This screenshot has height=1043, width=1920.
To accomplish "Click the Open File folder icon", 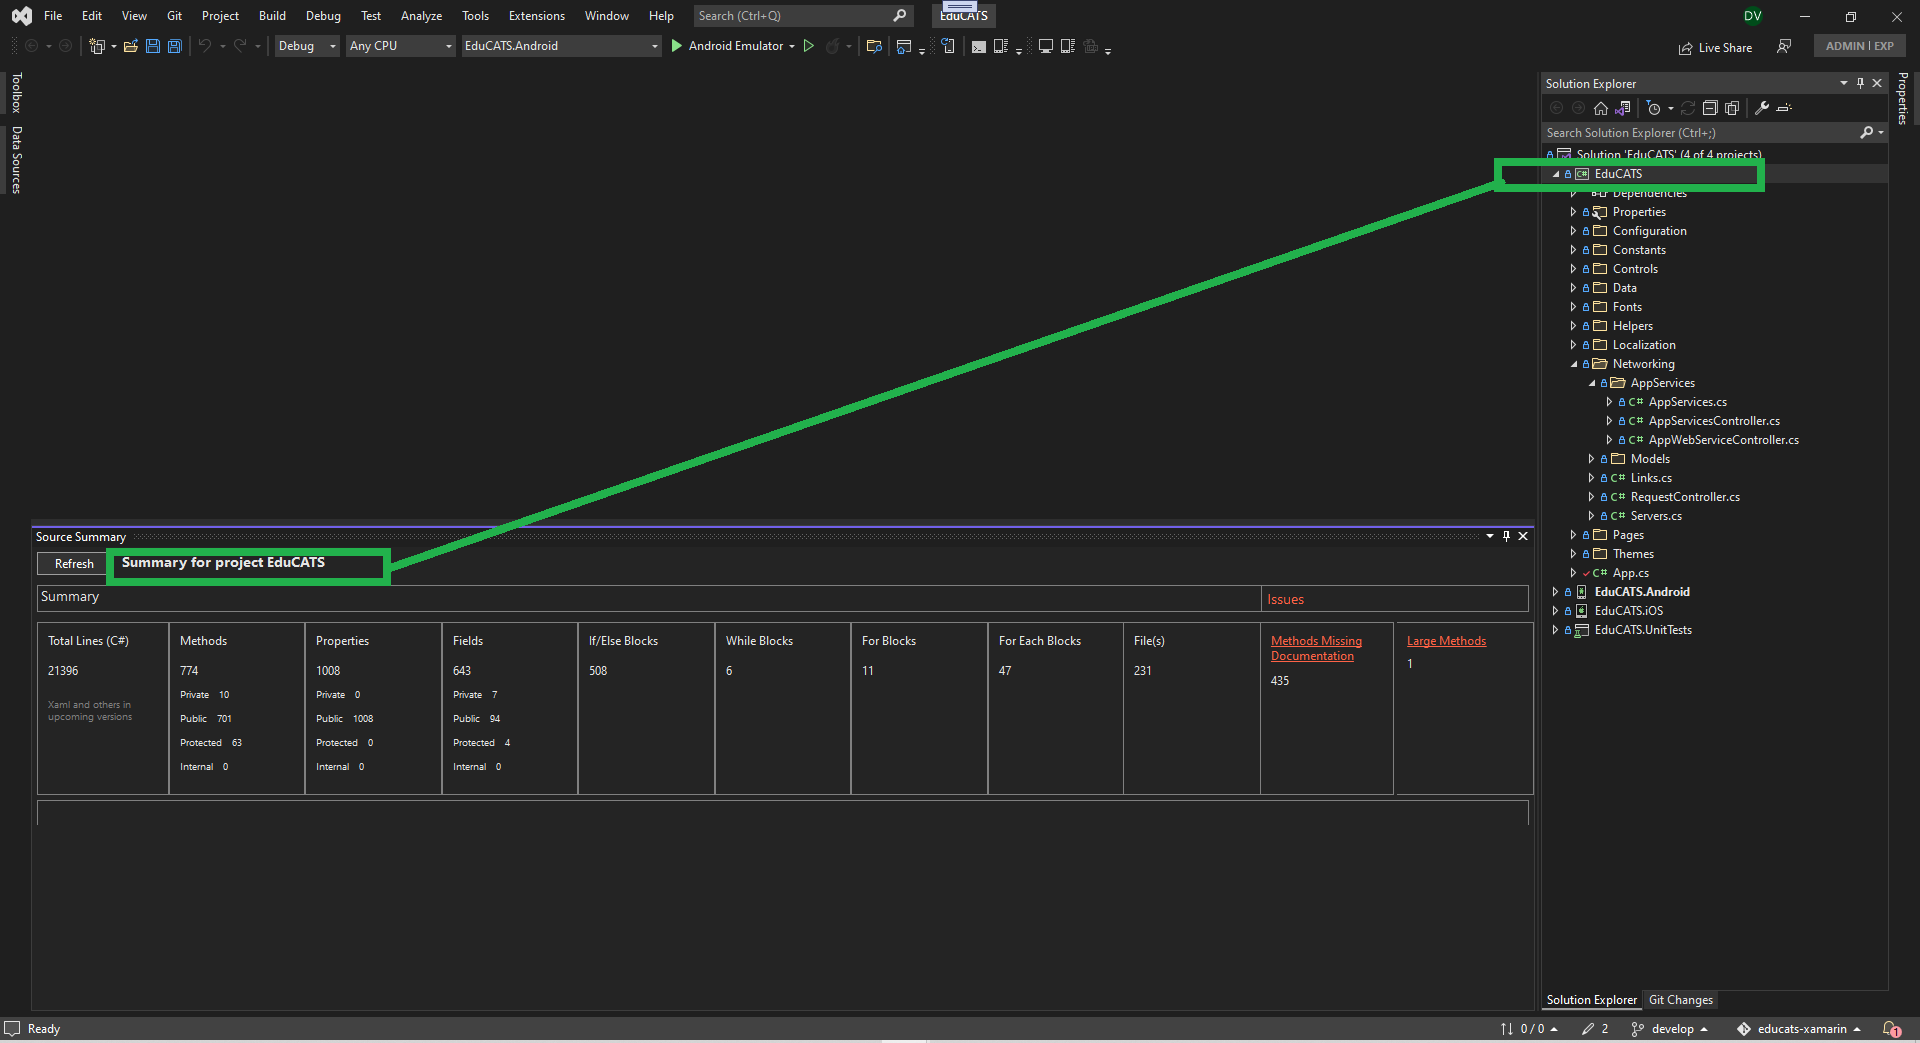I will tap(131, 46).
